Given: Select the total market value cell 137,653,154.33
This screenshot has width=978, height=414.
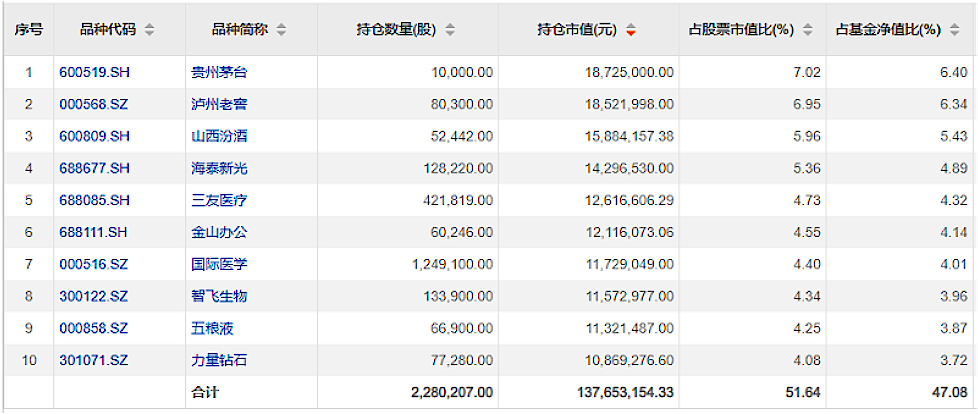Looking at the screenshot, I should tap(605, 393).
